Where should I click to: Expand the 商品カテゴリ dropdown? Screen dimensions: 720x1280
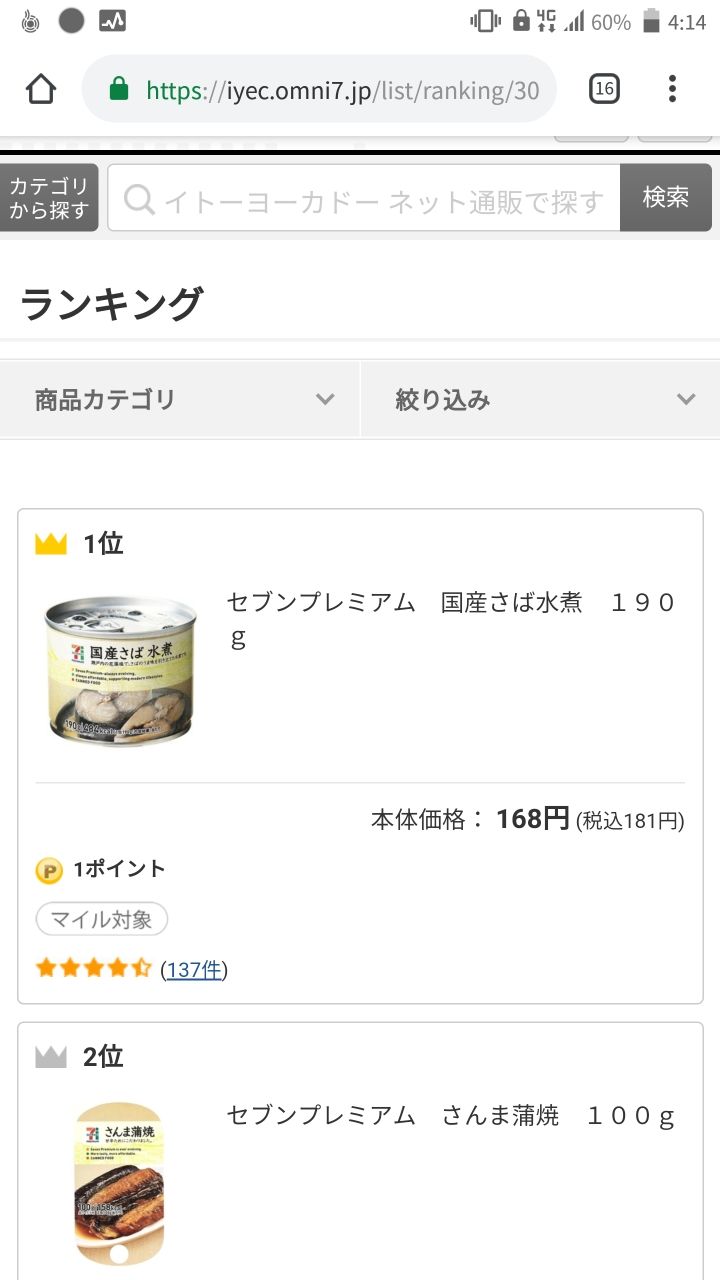coord(180,399)
